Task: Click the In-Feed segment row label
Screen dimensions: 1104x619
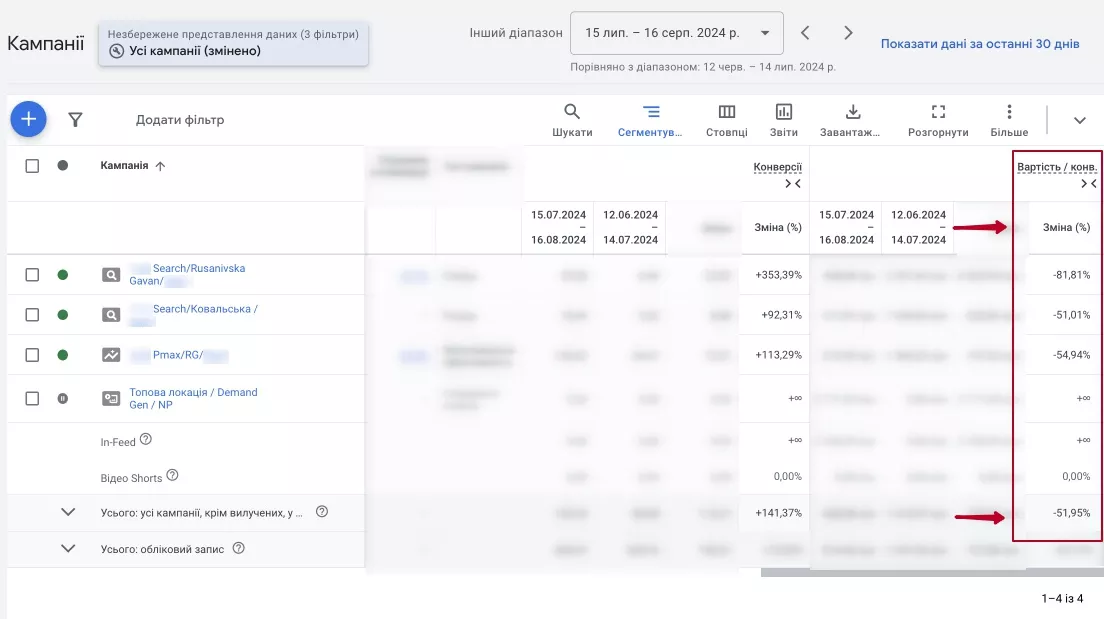Action: coord(118,442)
